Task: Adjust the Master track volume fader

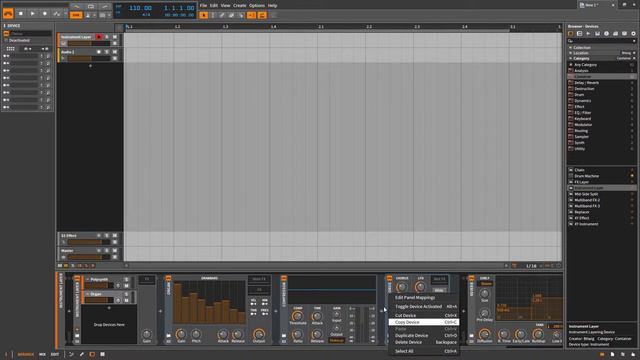Action: [89, 257]
